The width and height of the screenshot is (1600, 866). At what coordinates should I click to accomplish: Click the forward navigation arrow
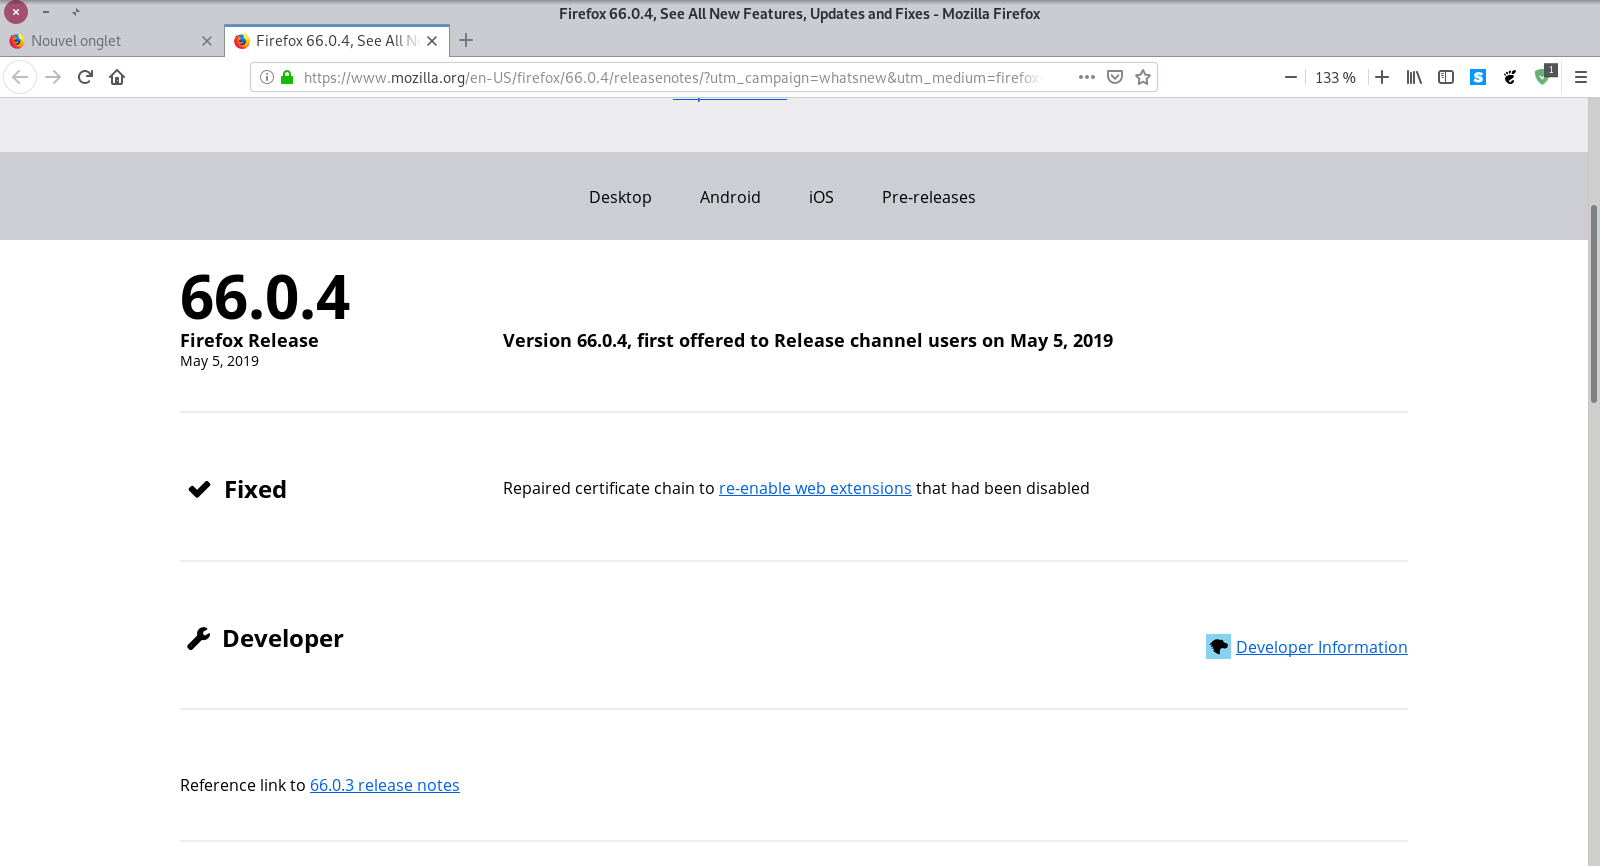[53, 77]
